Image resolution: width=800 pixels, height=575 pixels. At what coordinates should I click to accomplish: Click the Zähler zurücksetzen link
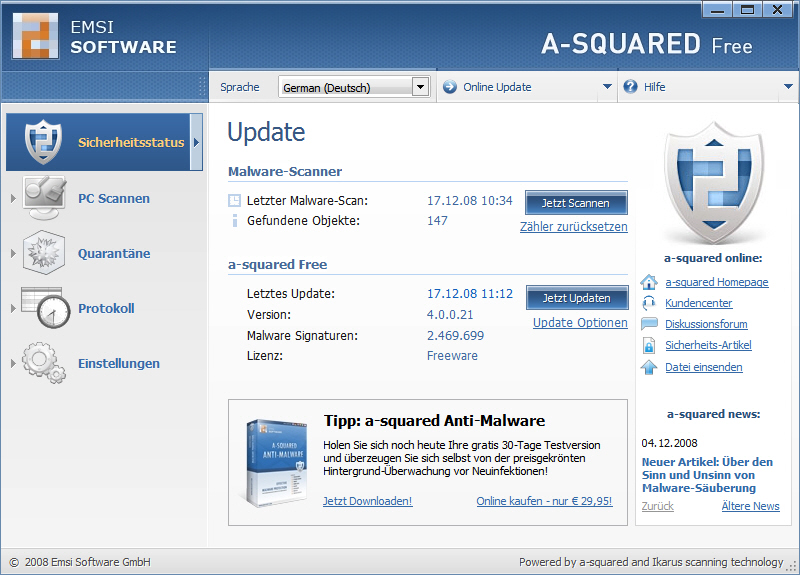click(573, 227)
